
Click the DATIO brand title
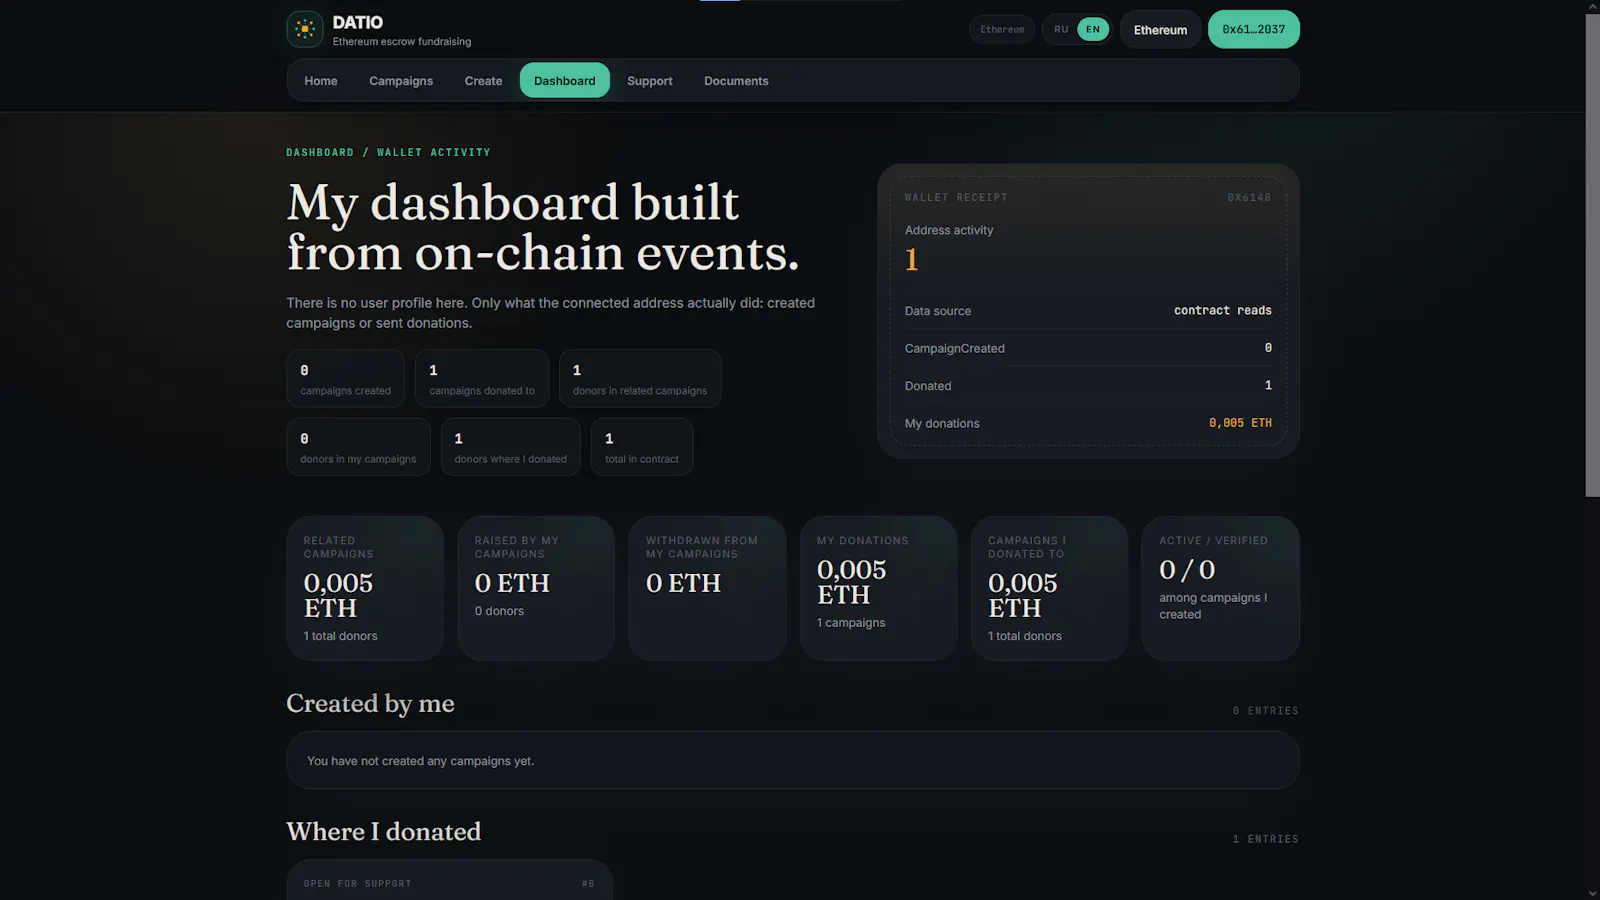click(358, 22)
